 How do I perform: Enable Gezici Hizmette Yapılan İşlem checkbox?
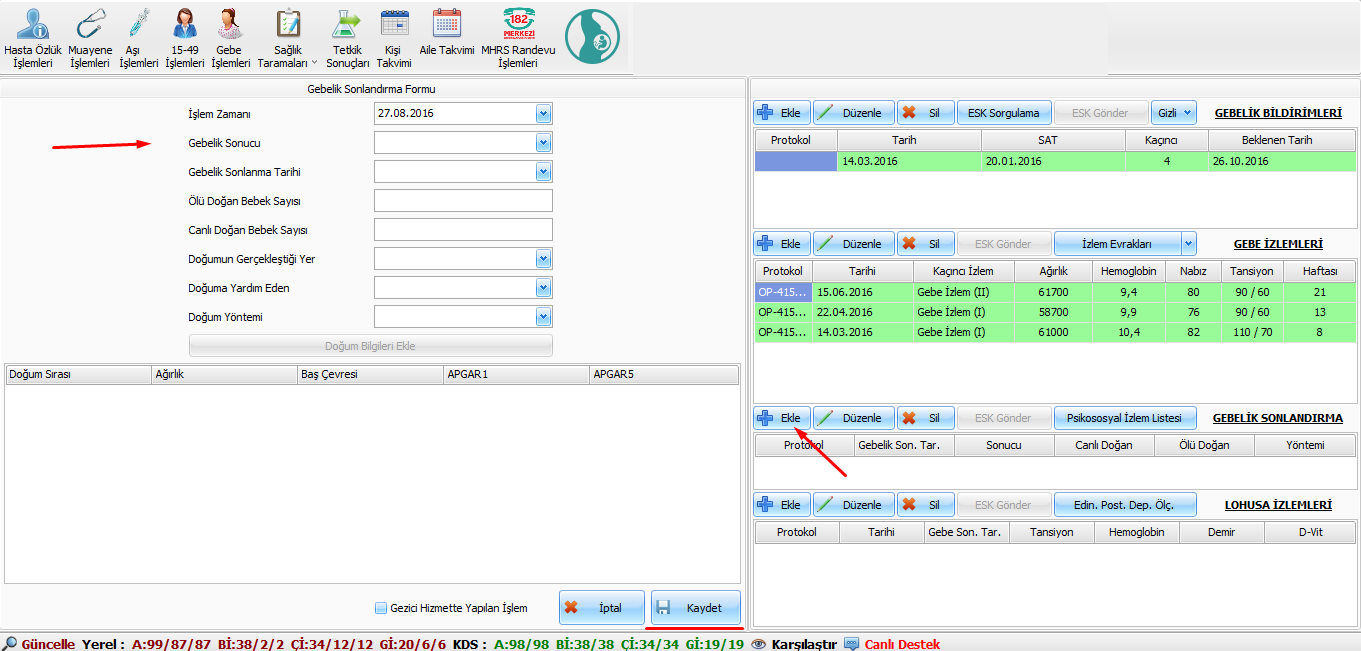click(381, 608)
